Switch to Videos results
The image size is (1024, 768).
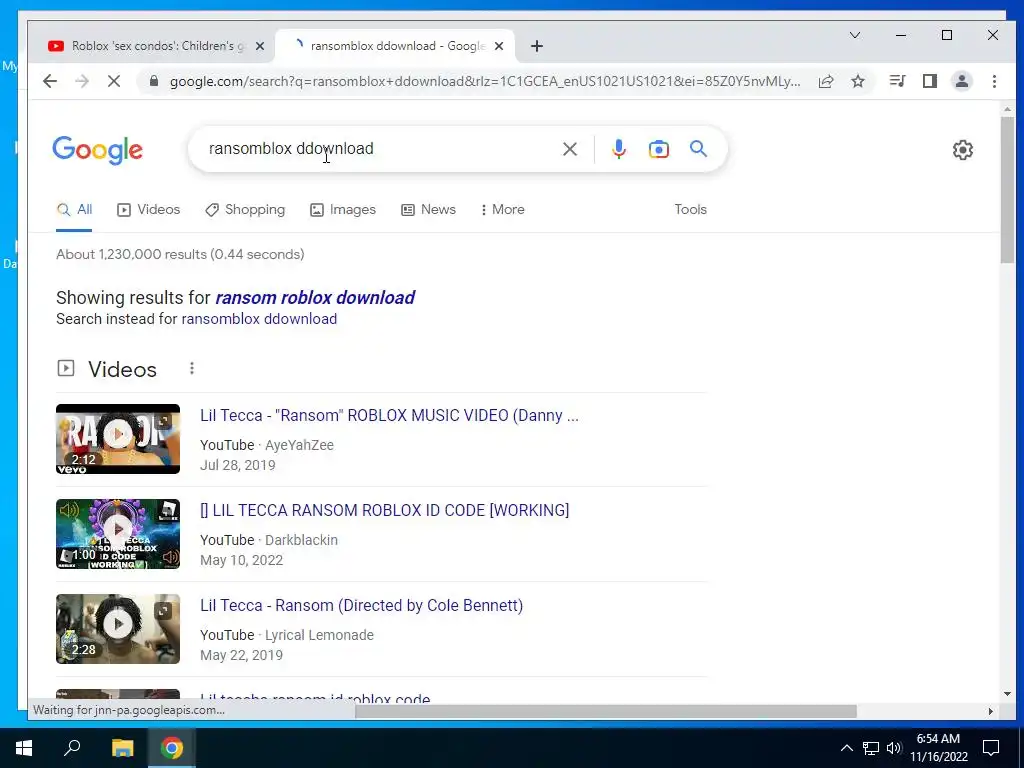tap(148, 210)
